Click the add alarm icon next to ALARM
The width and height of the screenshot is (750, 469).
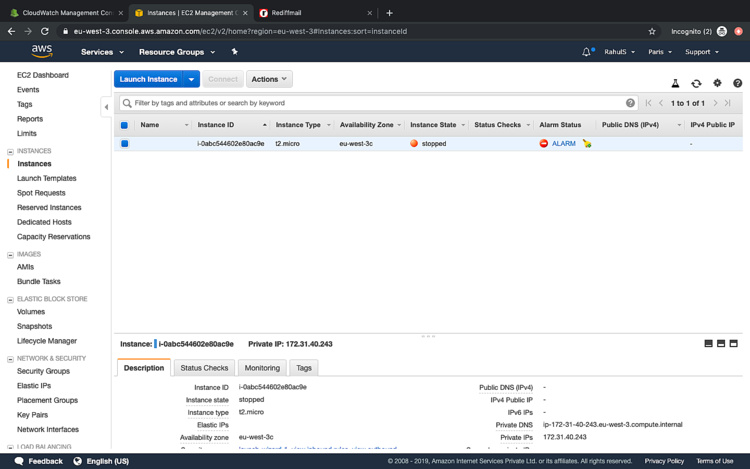coord(587,144)
